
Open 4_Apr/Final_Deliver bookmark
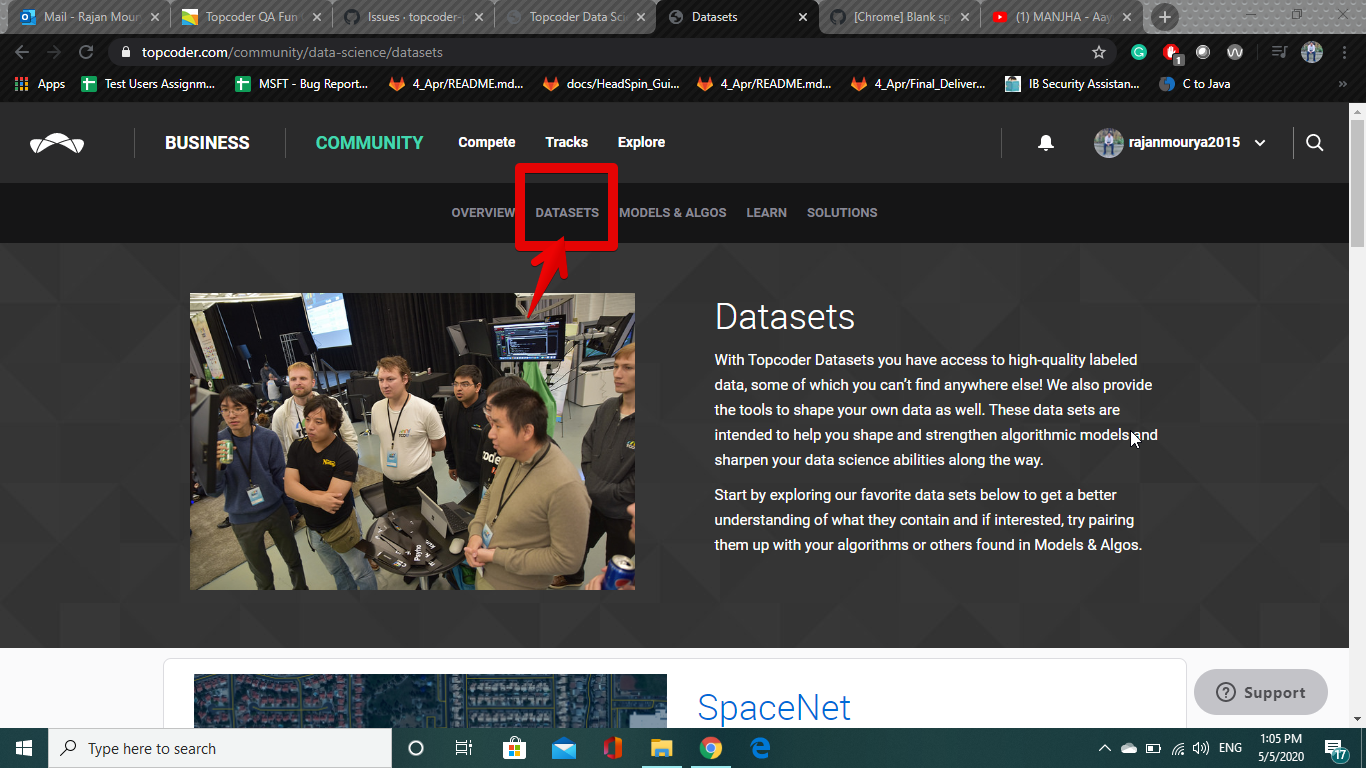pos(918,84)
